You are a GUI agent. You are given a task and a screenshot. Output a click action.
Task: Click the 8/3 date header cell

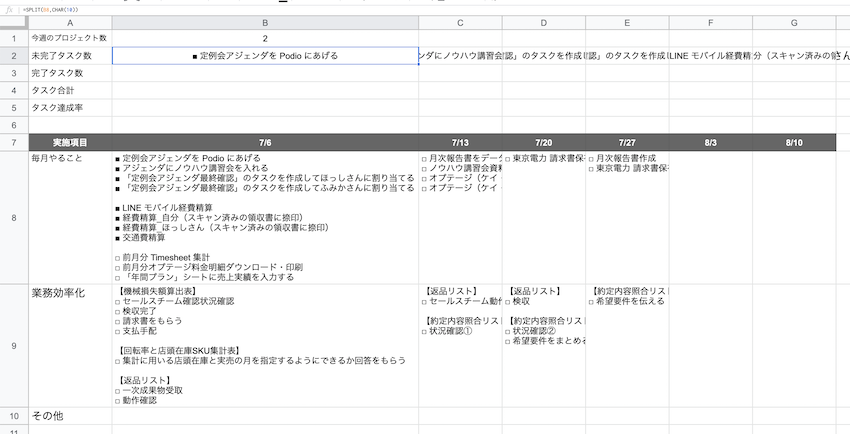pos(710,142)
